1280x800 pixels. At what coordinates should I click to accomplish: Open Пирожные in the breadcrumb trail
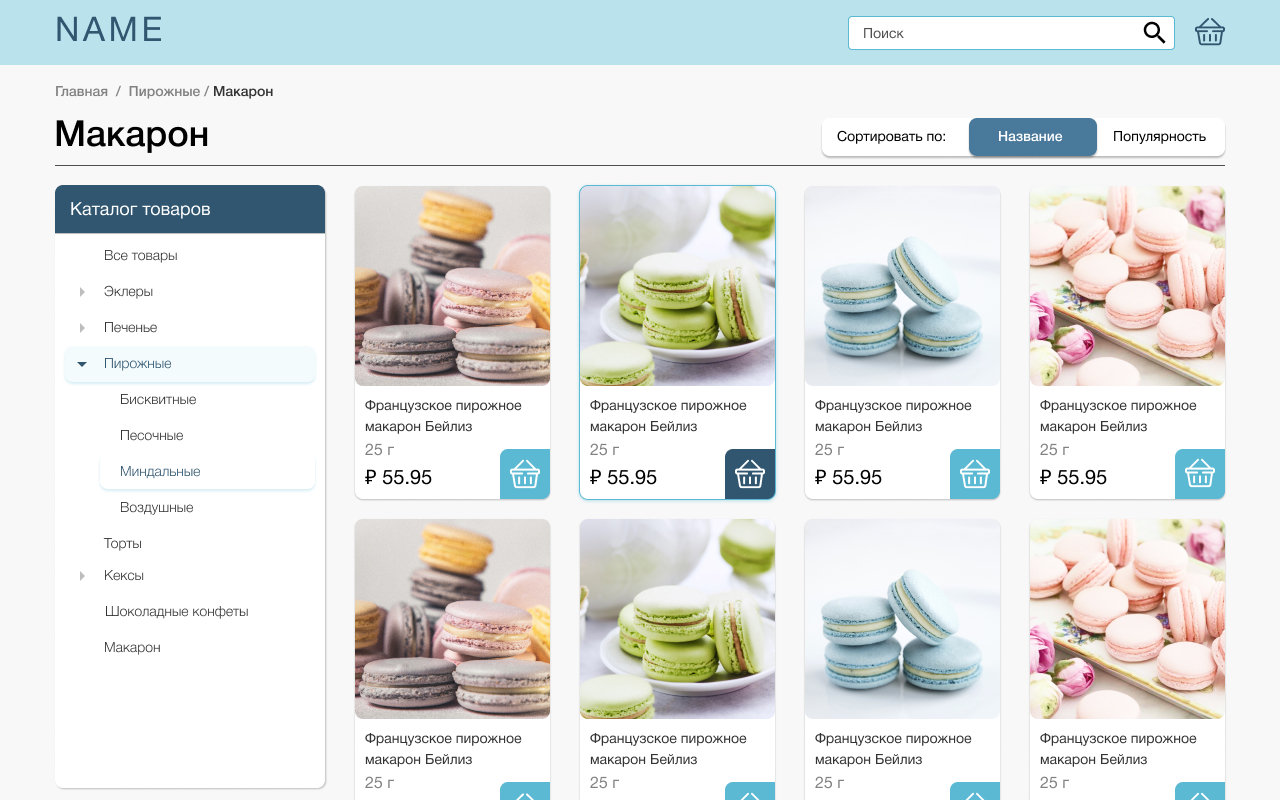[164, 91]
